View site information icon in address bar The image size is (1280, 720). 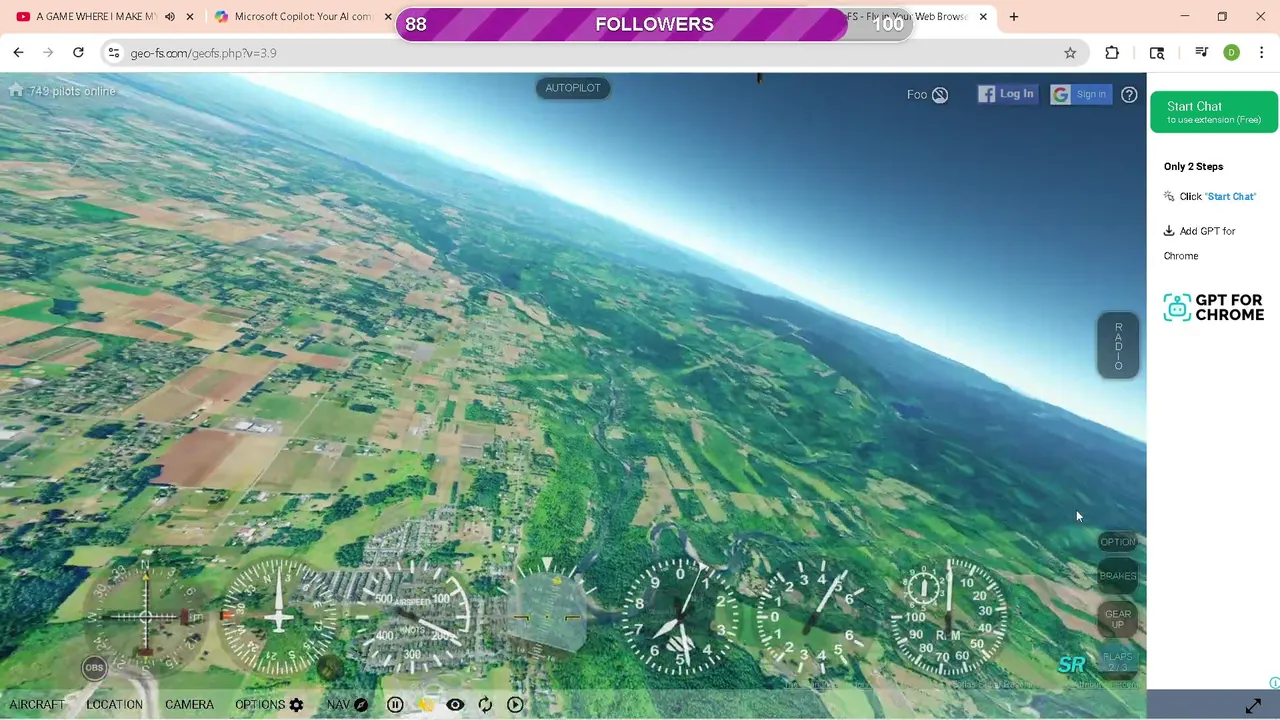(114, 53)
